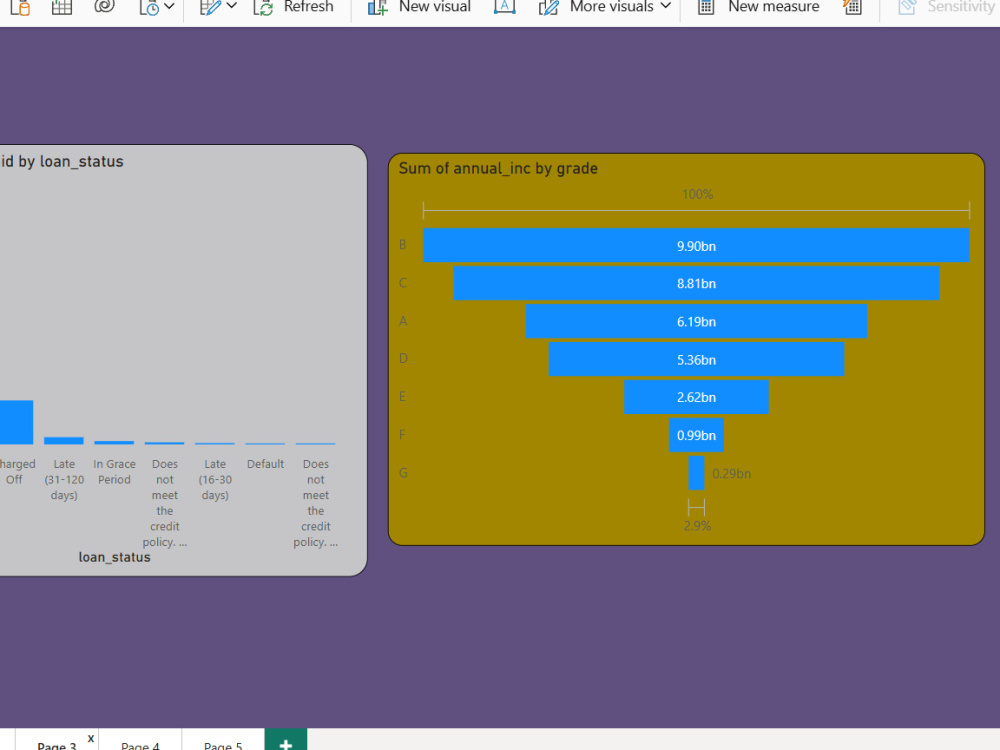Open the More visuals dropdown
Image resolution: width=1000 pixels, height=750 pixels.
(605, 7)
